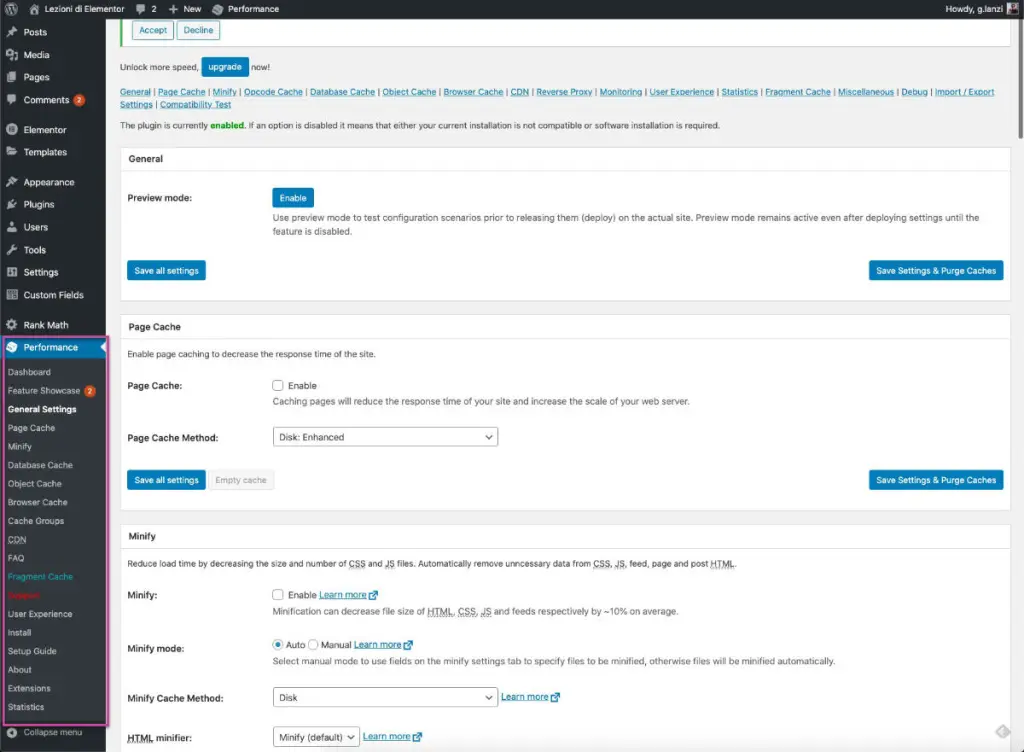Open Dashboard under Performance menu
This screenshot has height=752, width=1024.
(x=29, y=372)
